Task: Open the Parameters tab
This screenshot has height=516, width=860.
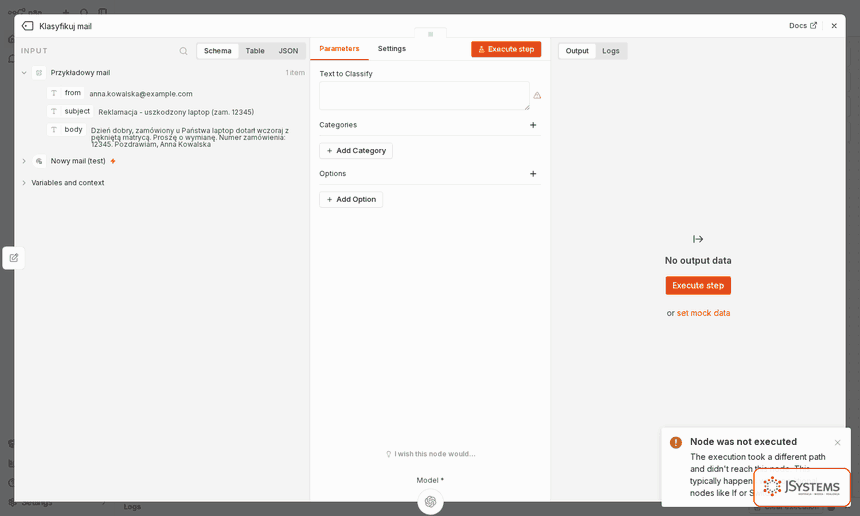Action: 340,49
